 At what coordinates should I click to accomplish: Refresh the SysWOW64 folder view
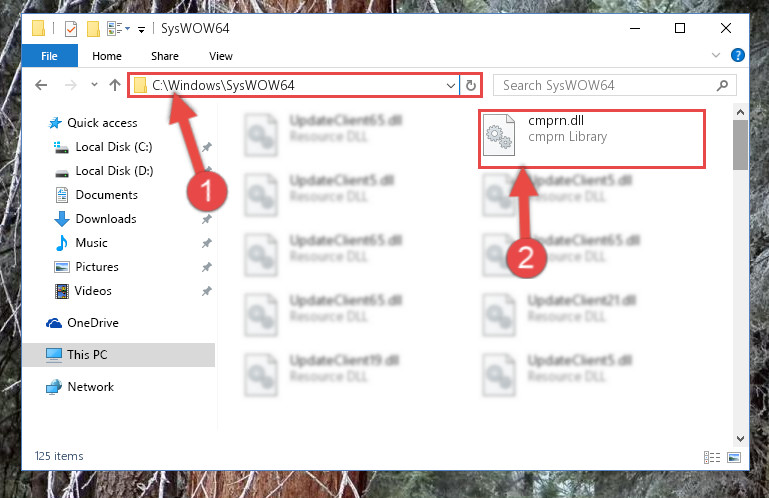[471, 85]
